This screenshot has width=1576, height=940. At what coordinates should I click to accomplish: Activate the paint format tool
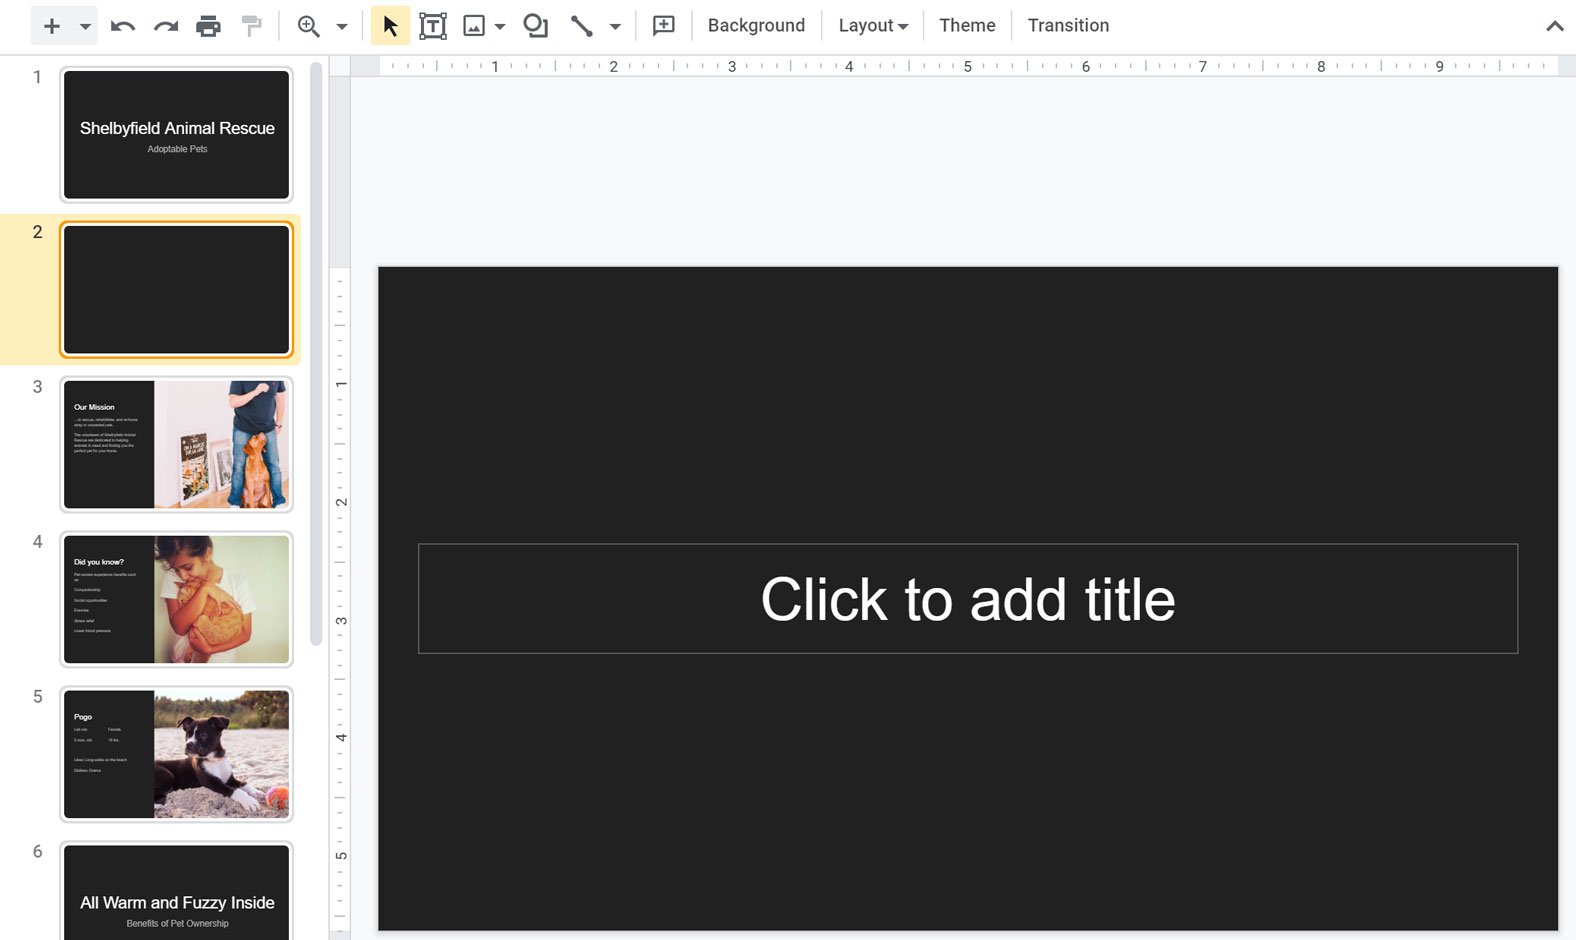[x=251, y=26]
